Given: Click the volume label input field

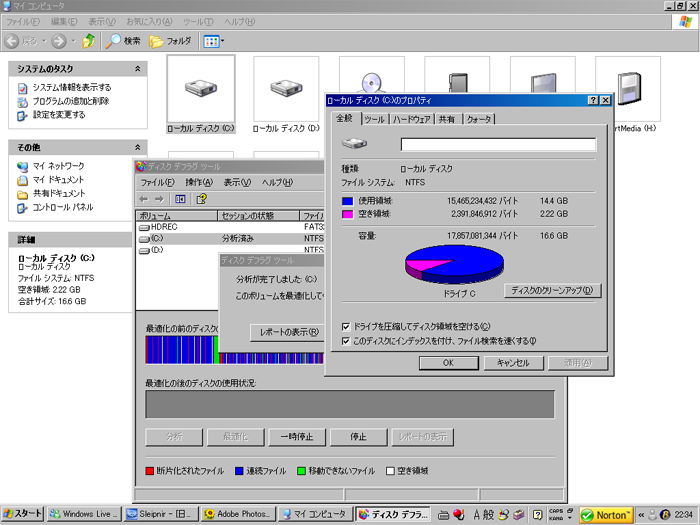Looking at the screenshot, I should [x=498, y=145].
